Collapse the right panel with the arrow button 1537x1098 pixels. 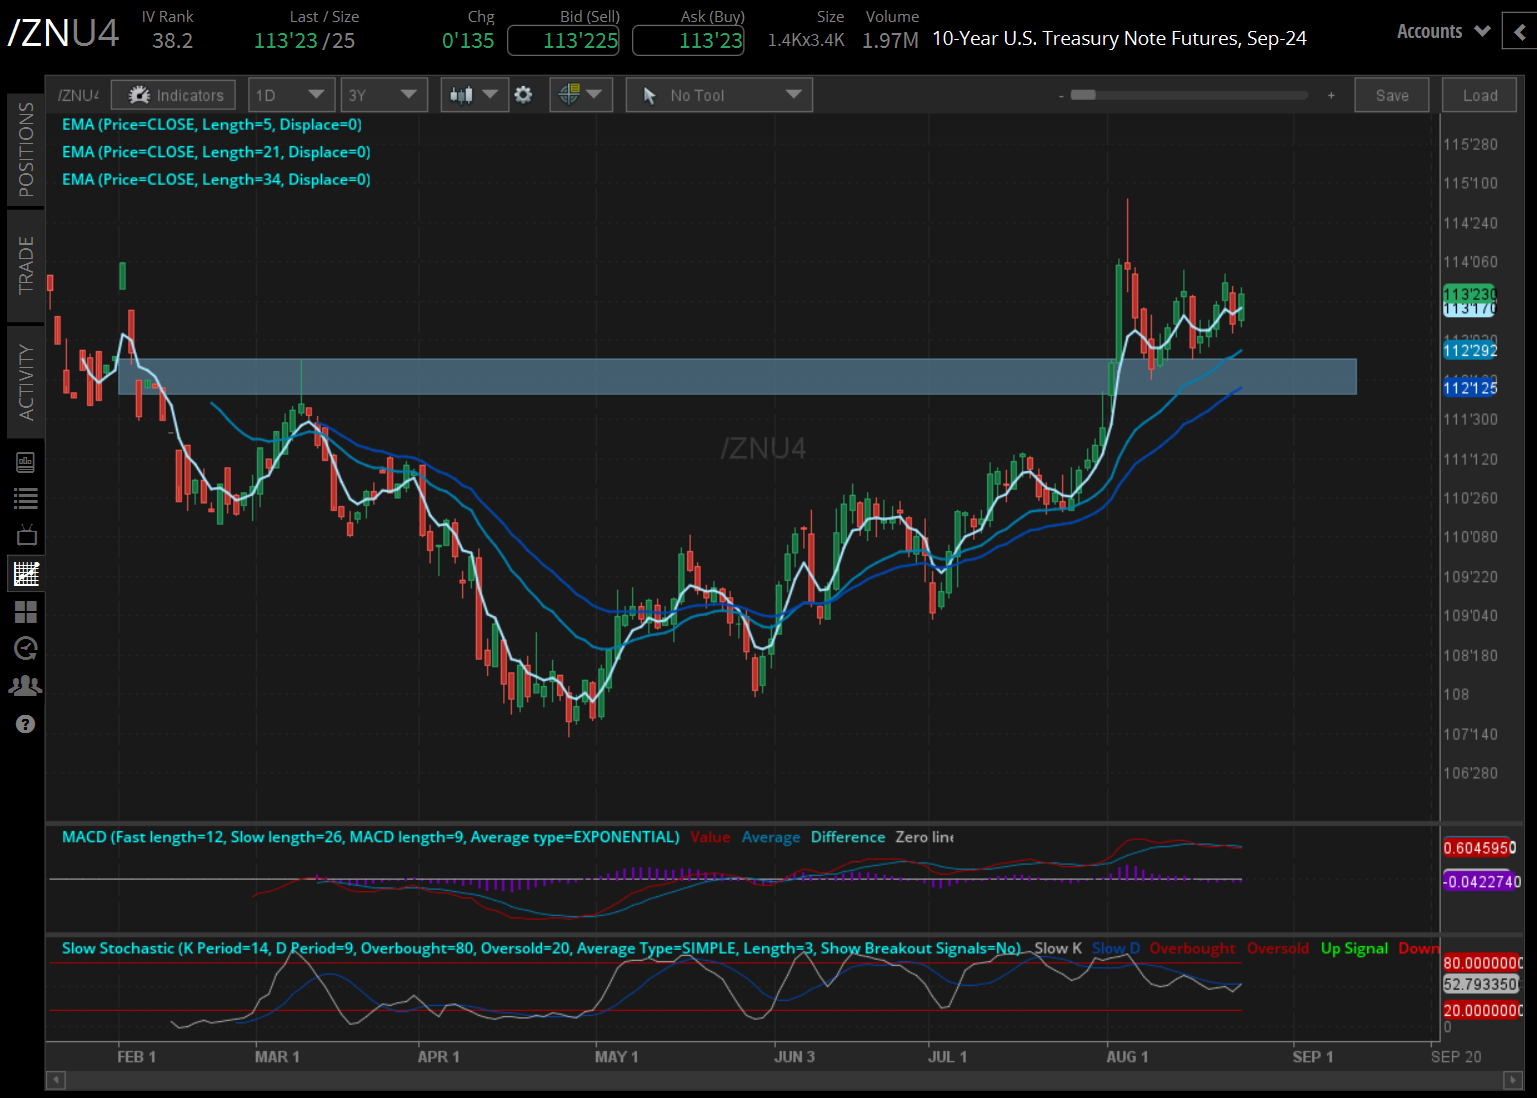click(x=1520, y=32)
